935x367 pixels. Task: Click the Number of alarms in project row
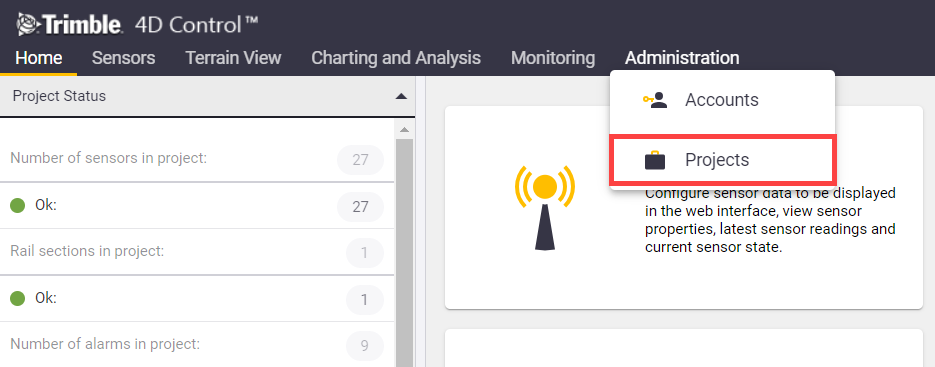point(197,344)
